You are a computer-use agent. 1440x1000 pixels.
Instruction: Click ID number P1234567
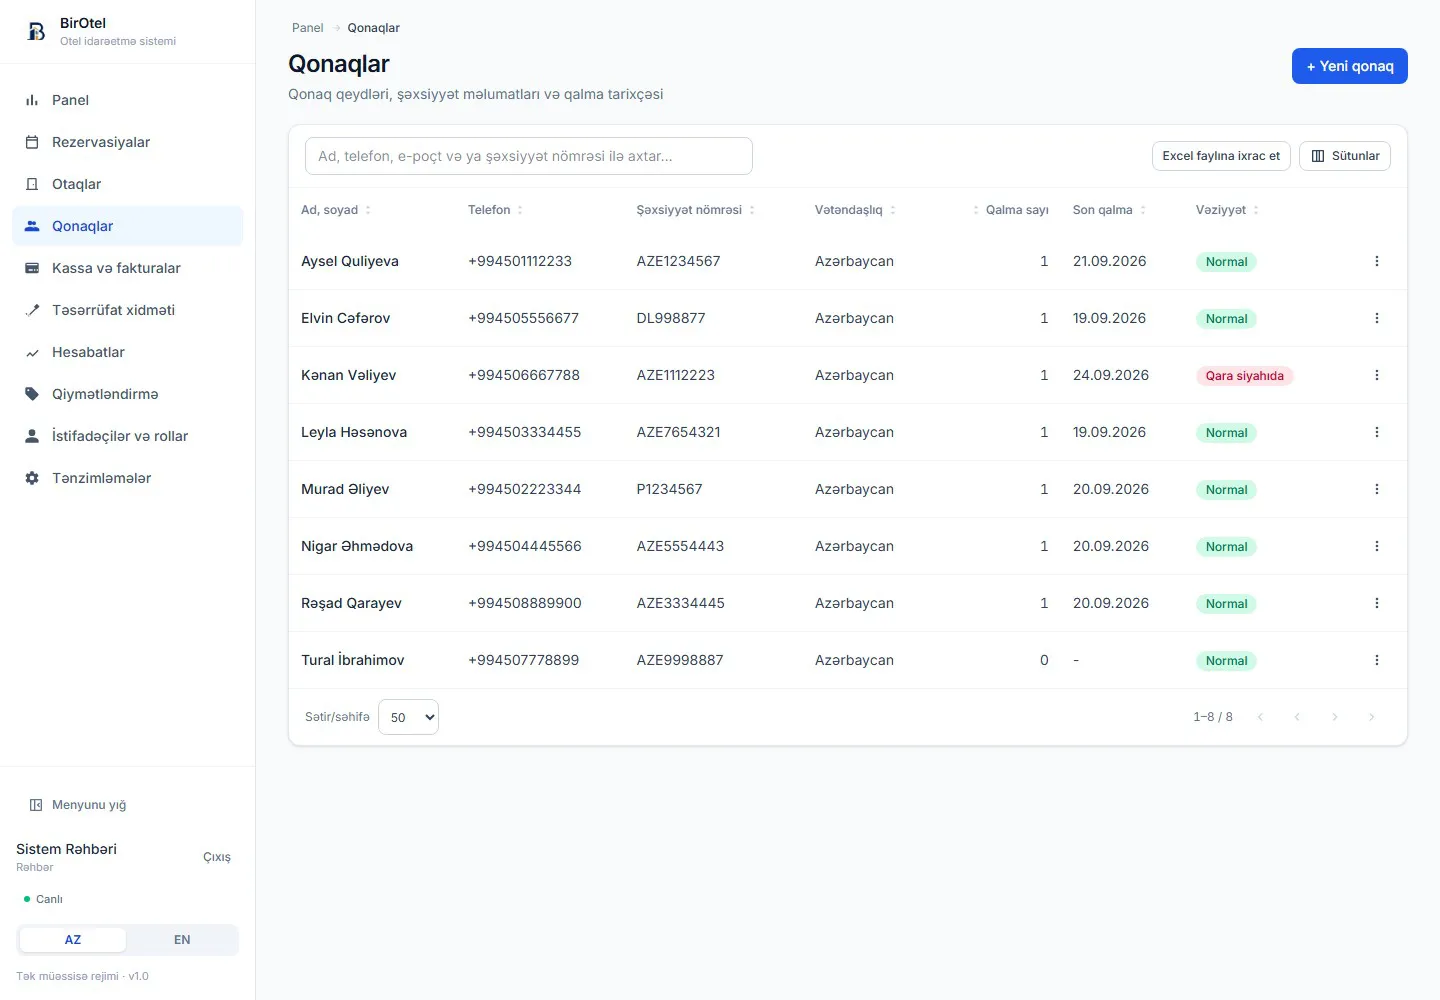tap(669, 489)
